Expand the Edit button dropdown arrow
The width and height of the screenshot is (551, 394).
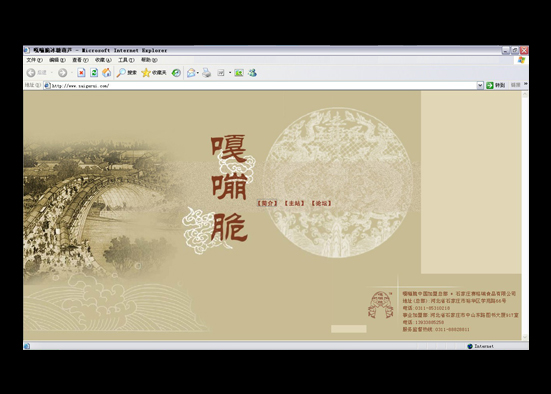point(230,73)
